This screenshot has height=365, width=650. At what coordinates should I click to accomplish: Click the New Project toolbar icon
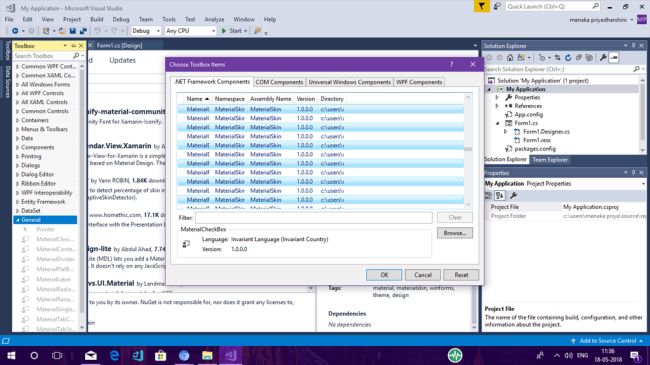46,31
